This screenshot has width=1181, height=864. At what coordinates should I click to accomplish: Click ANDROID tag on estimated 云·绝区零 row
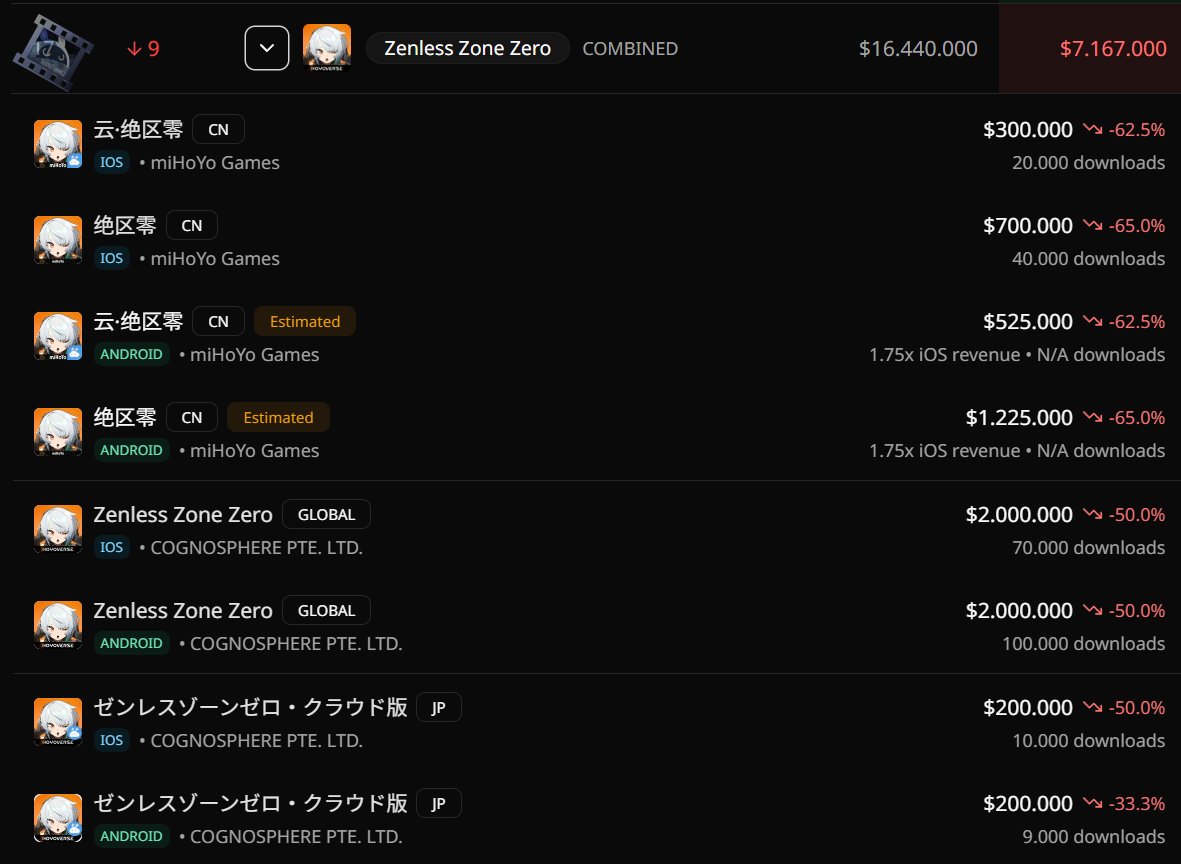click(131, 354)
